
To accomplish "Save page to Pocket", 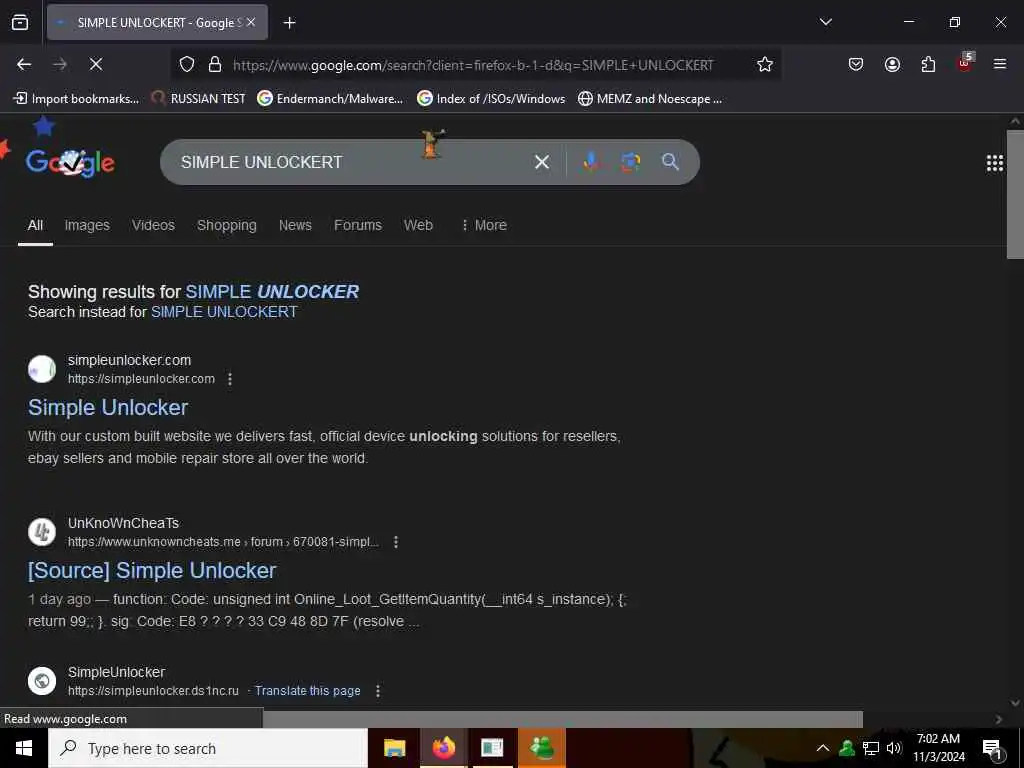I will (x=856, y=64).
